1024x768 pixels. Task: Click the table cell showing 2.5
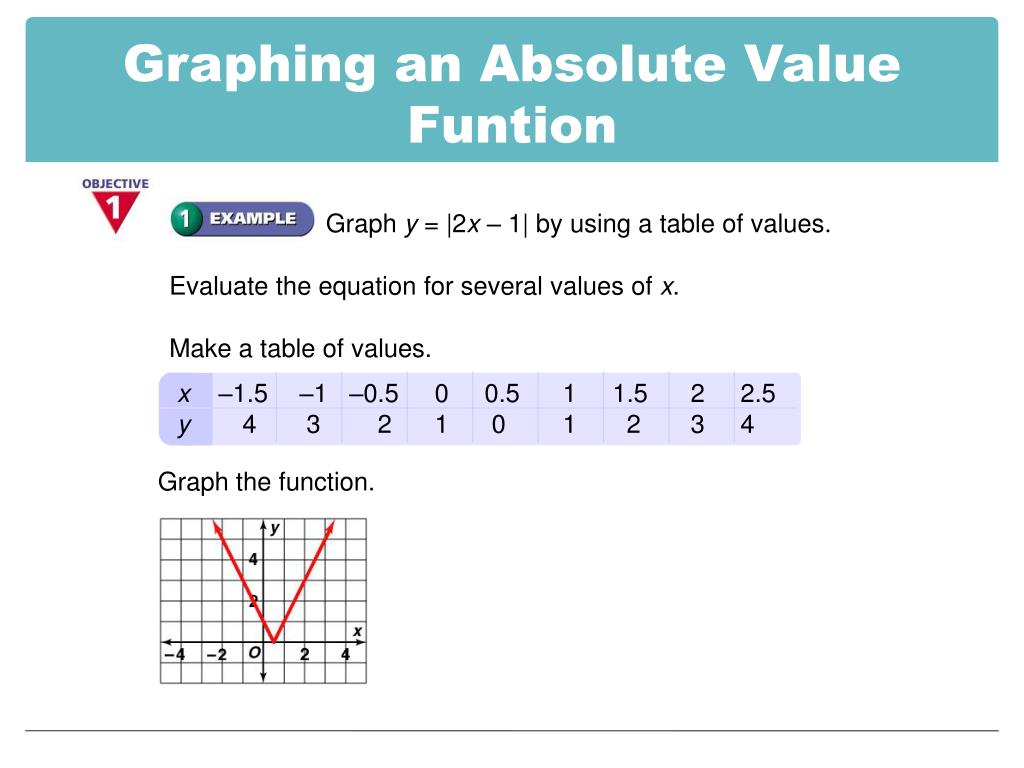(758, 394)
